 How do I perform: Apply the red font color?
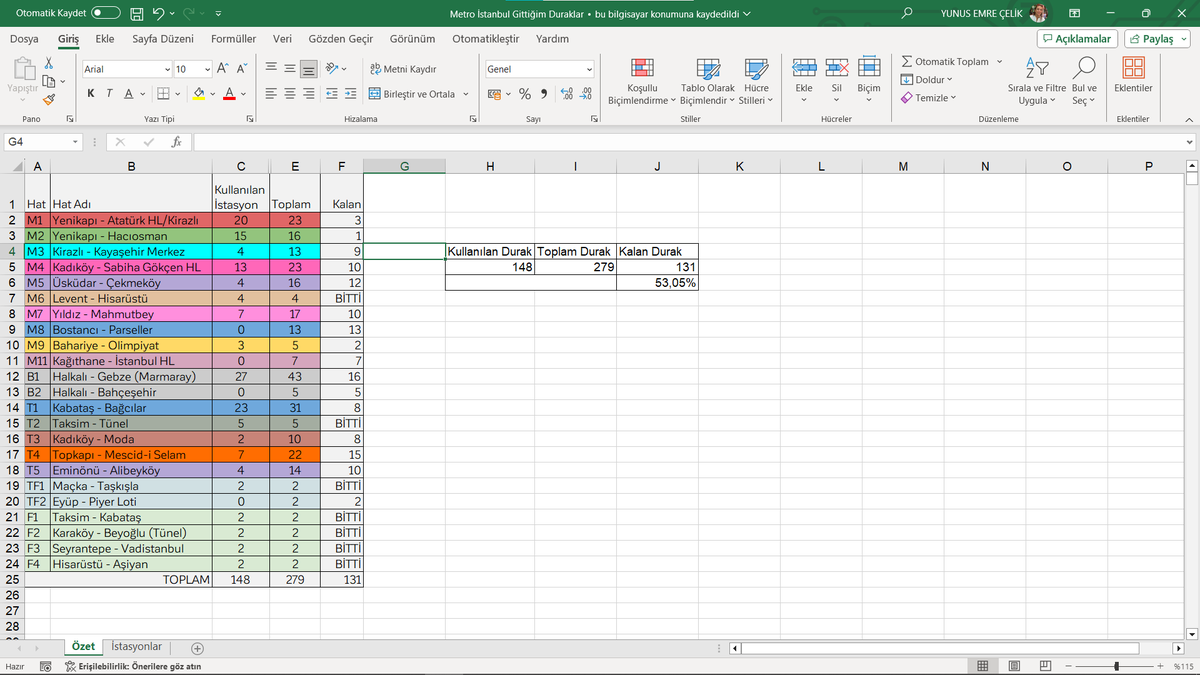[230, 94]
